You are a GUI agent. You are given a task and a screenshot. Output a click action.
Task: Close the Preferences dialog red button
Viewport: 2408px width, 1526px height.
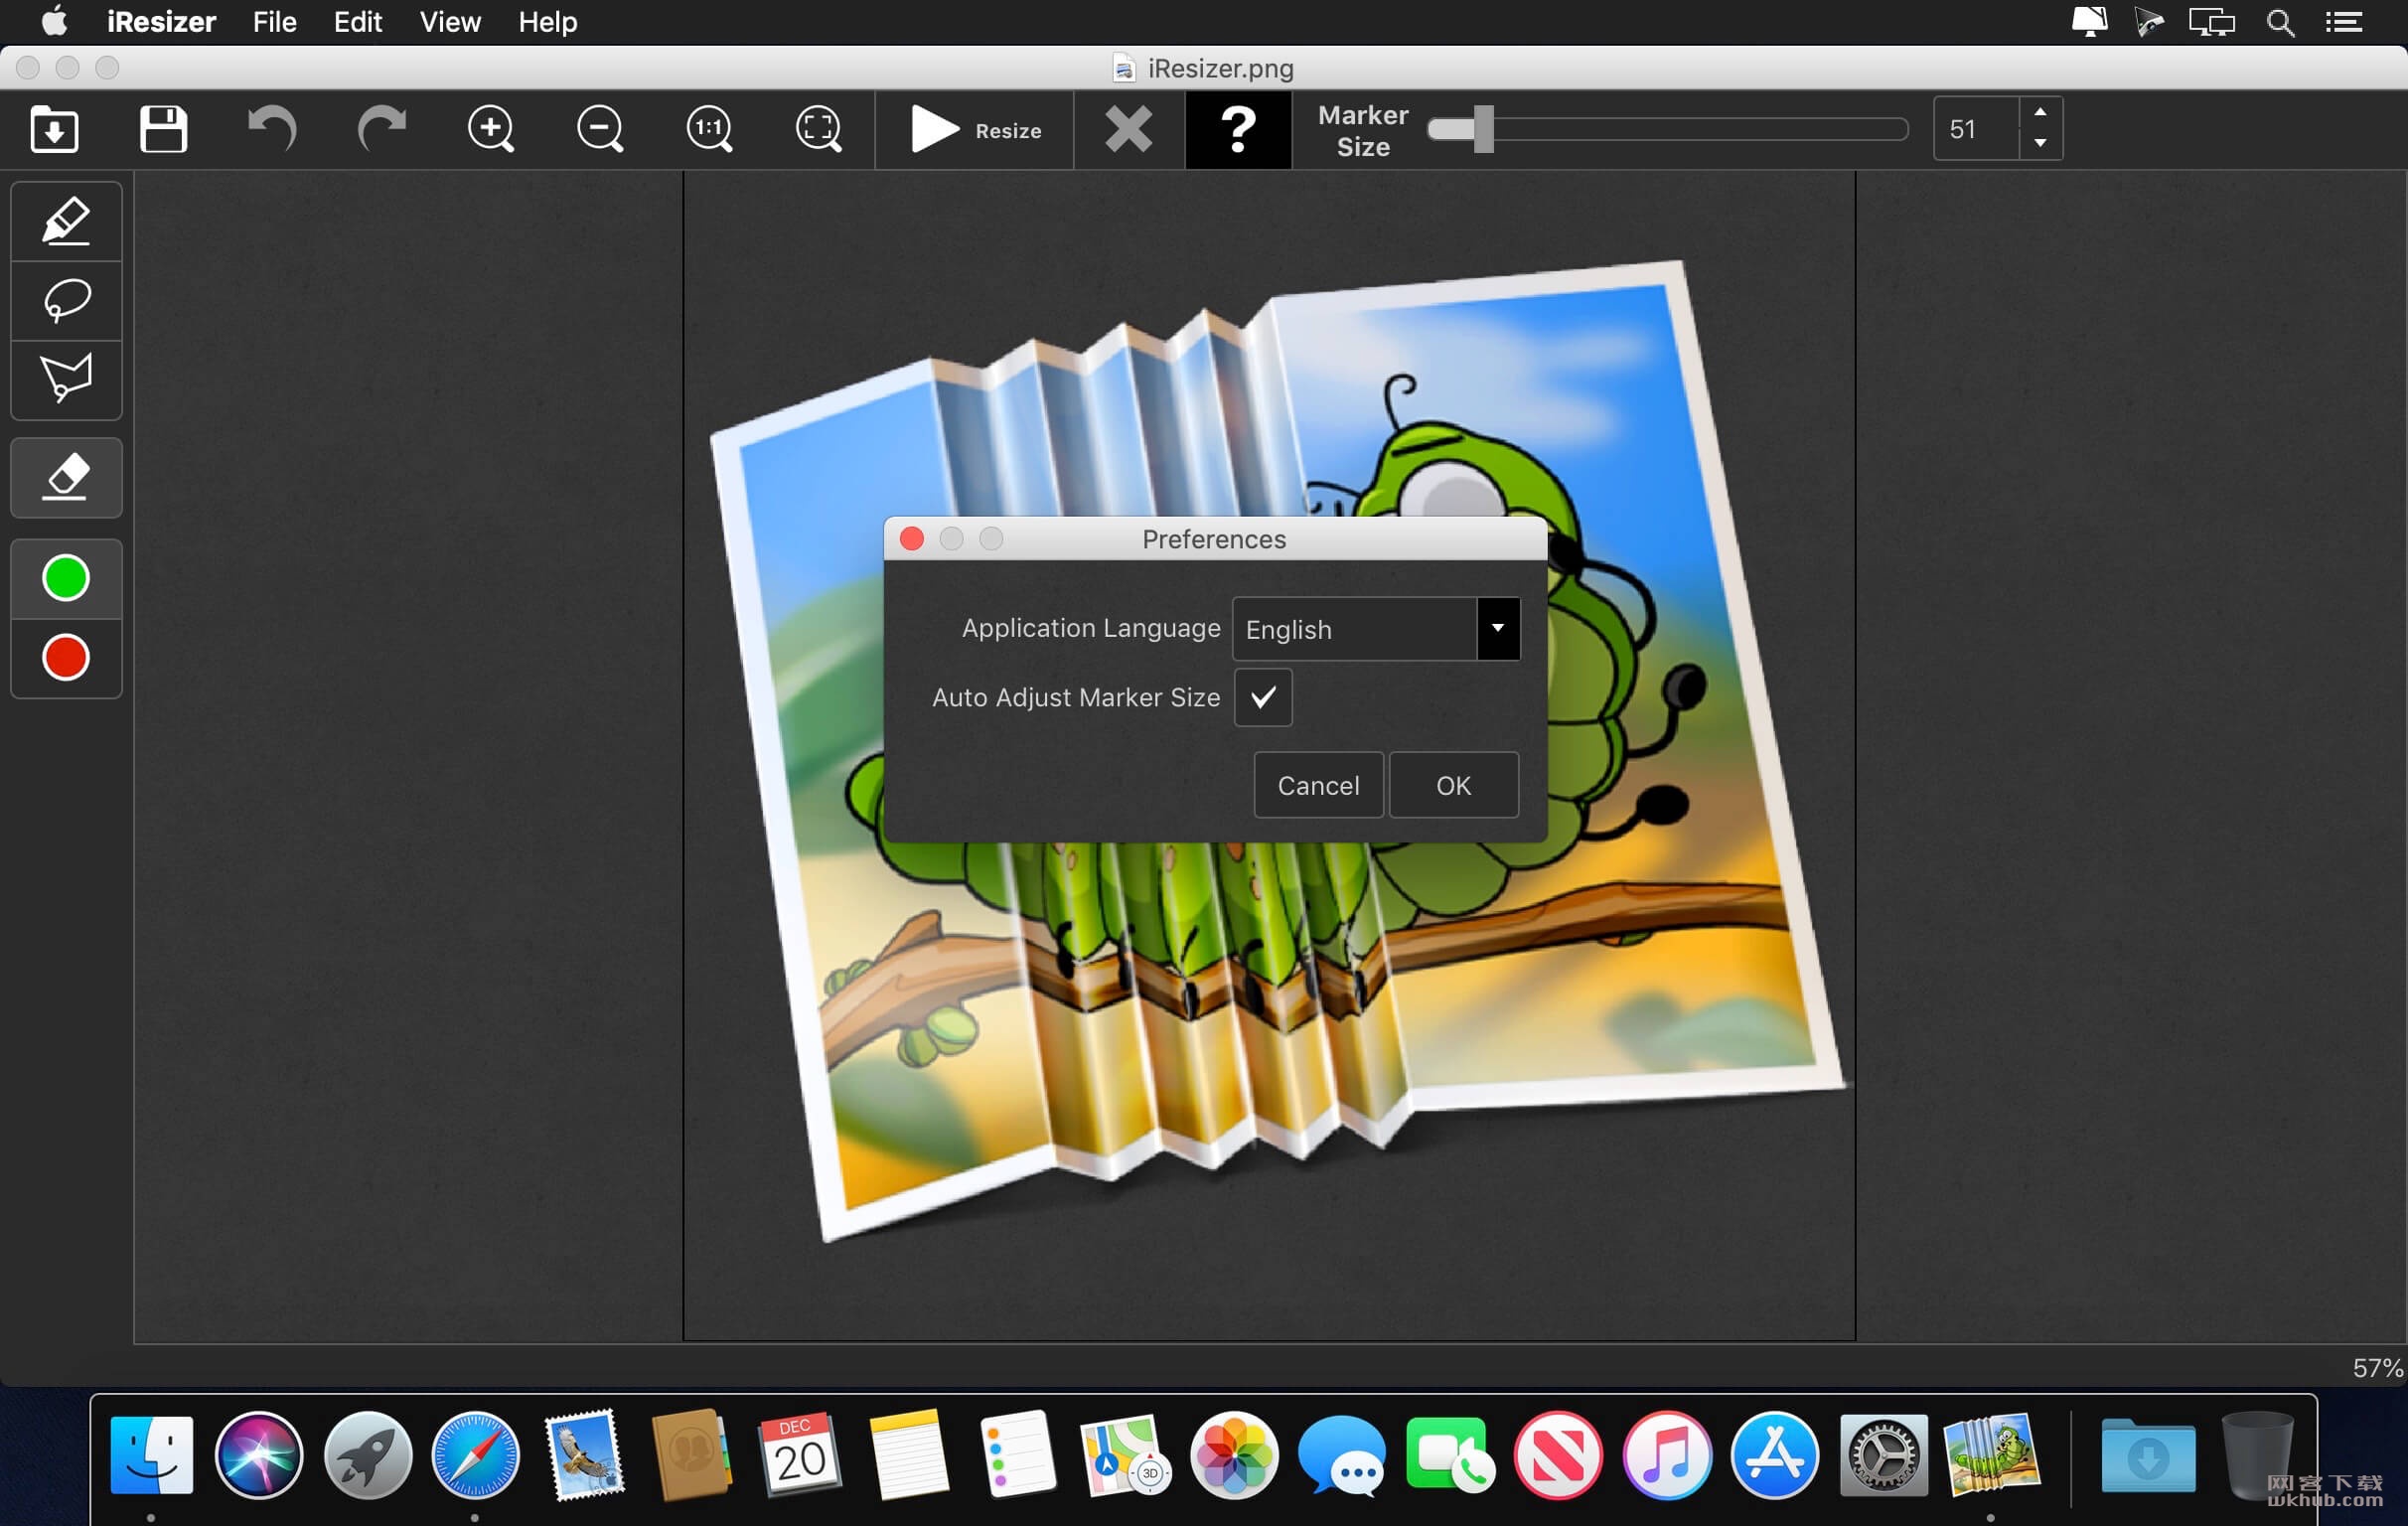tap(912, 539)
